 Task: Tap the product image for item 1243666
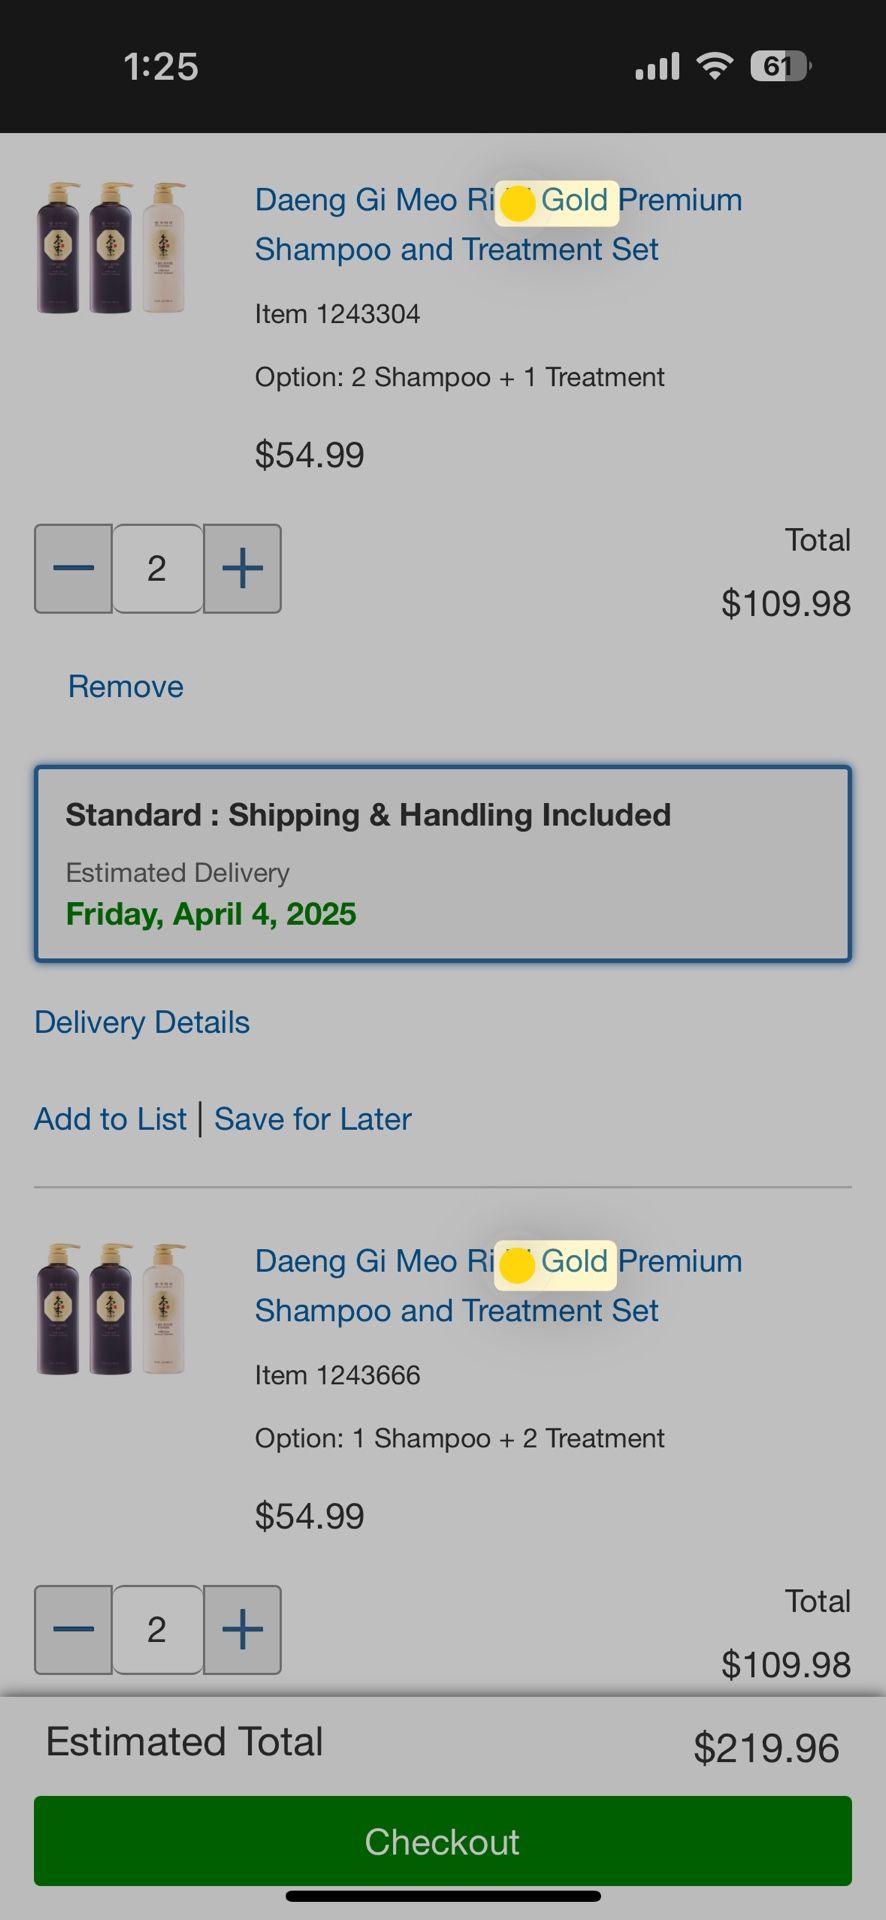point(111,1309)
